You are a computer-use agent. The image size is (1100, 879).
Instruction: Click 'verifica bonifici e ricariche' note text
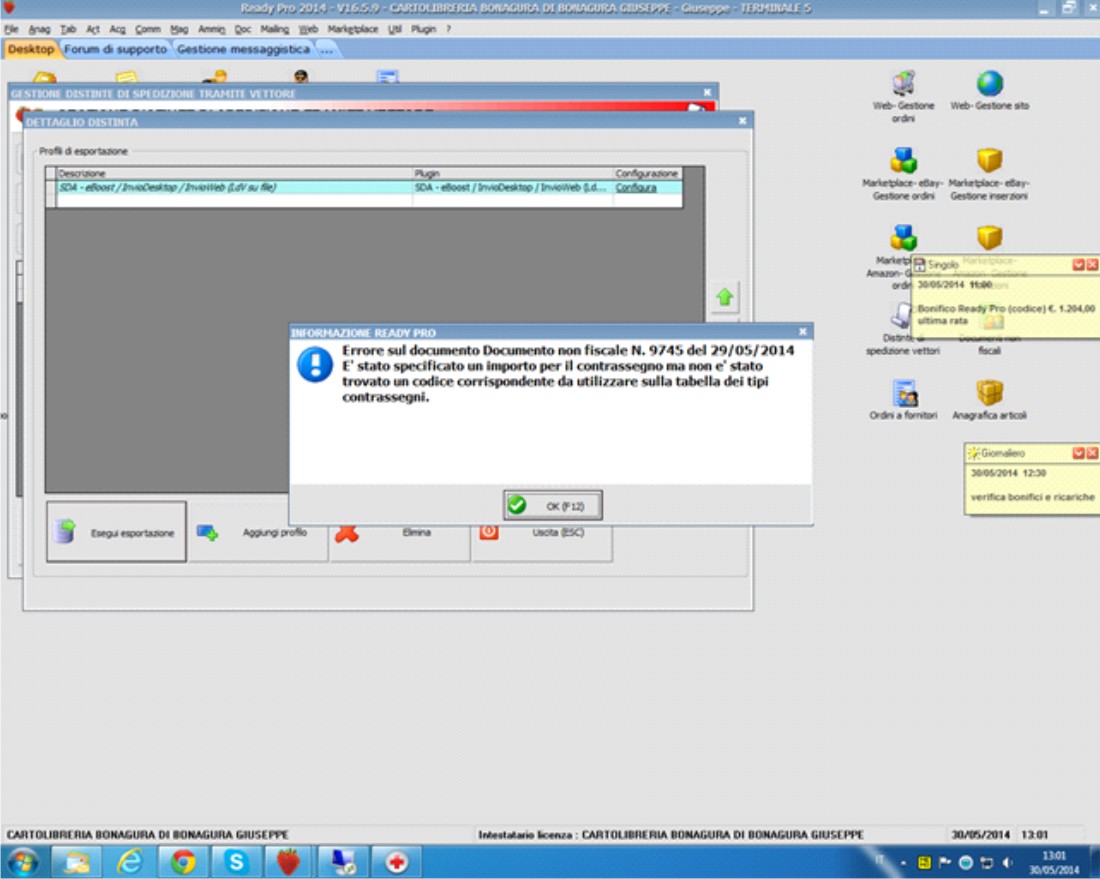coord(1032,497)
